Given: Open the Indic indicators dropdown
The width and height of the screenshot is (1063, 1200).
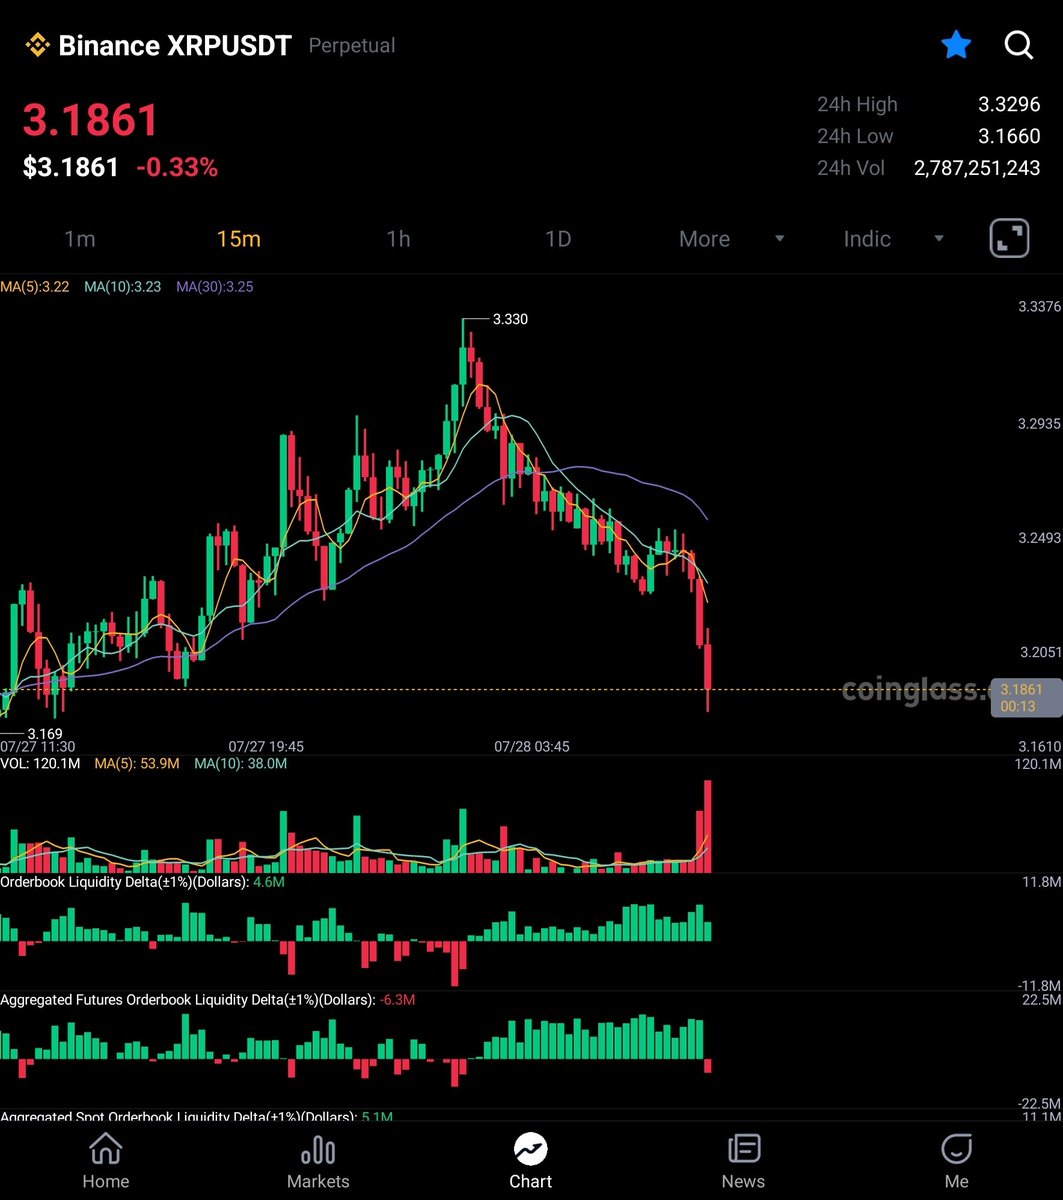Looking at the screenshot, I should [x=893, y=239].
